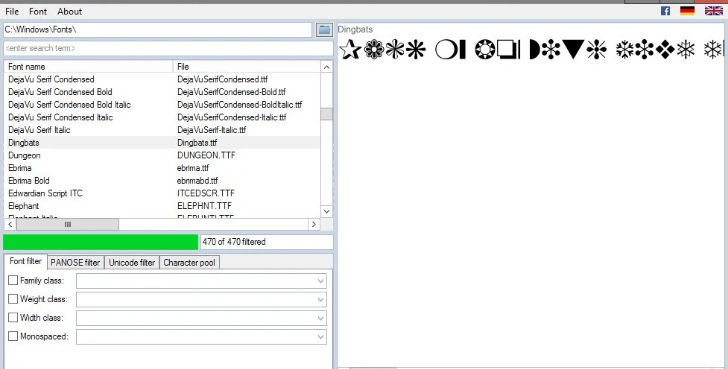Enable the Monospaced checkbox

pos(13,336)
